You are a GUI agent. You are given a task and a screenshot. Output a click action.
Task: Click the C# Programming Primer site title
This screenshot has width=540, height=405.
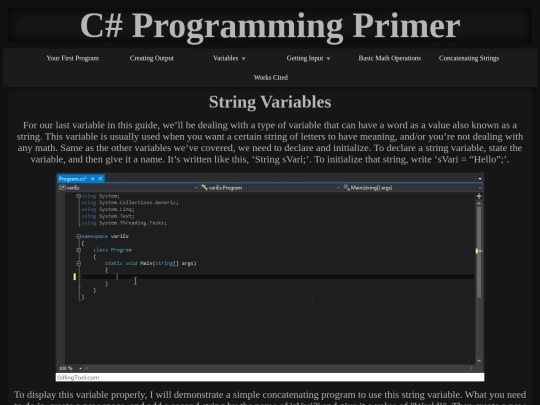(x=270, y=26)
